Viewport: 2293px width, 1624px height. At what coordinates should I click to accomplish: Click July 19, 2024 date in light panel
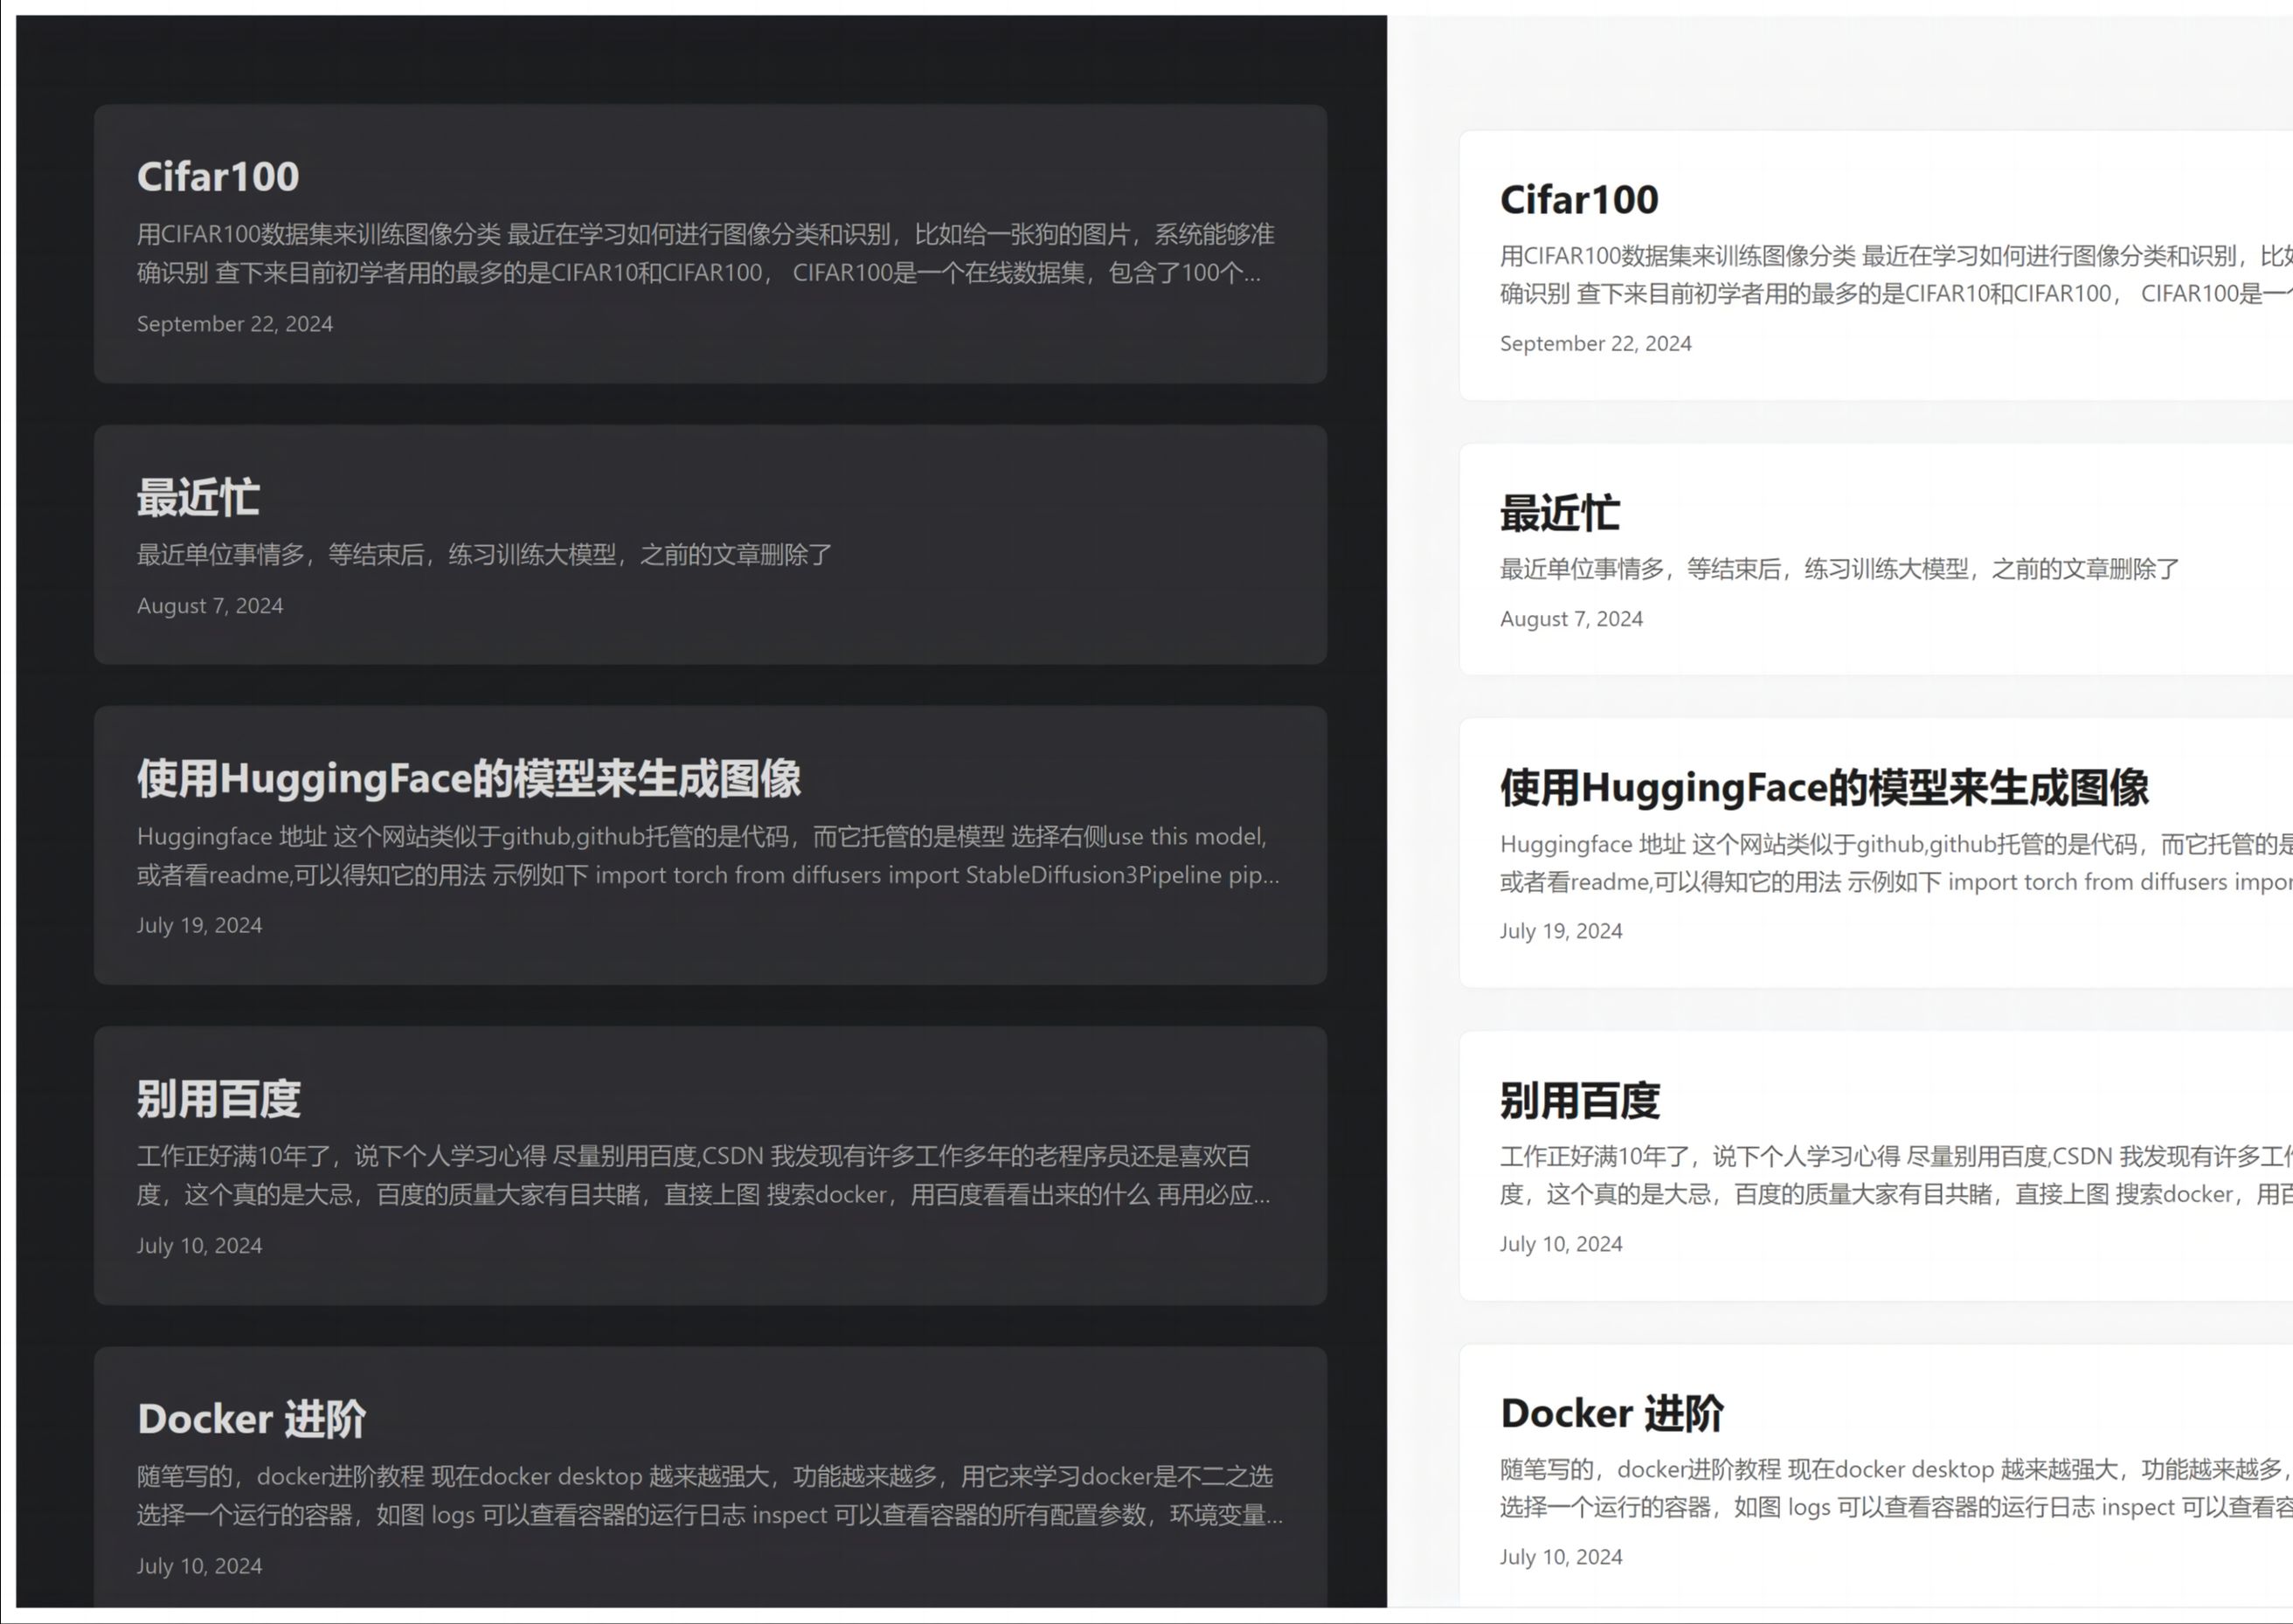click(1561, 931)
